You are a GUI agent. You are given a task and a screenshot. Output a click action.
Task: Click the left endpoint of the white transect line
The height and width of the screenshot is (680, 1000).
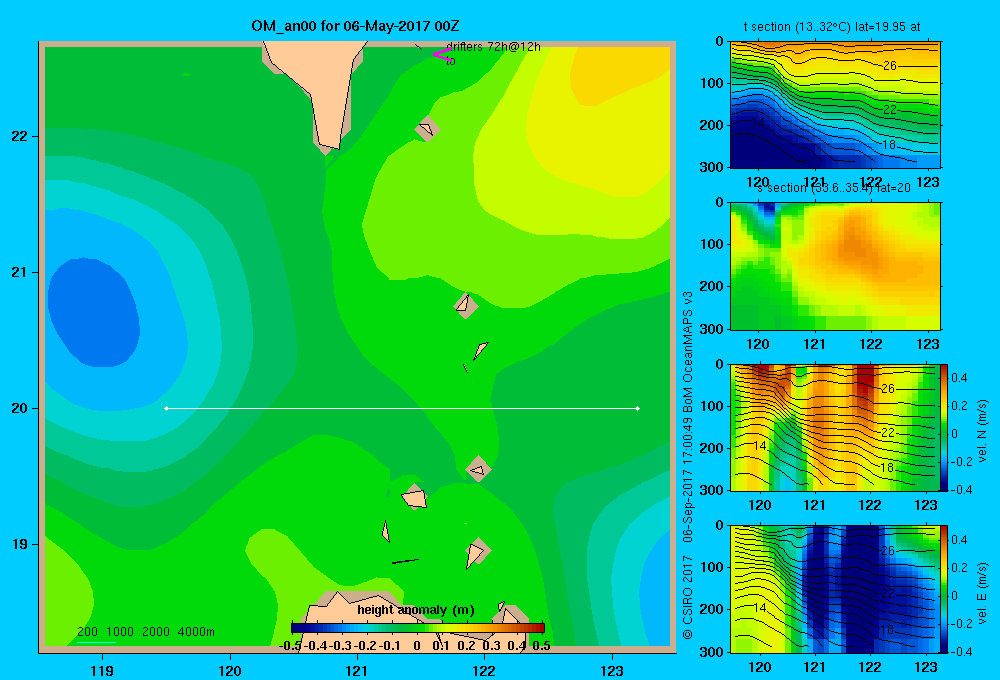click(x=166, y=408)
